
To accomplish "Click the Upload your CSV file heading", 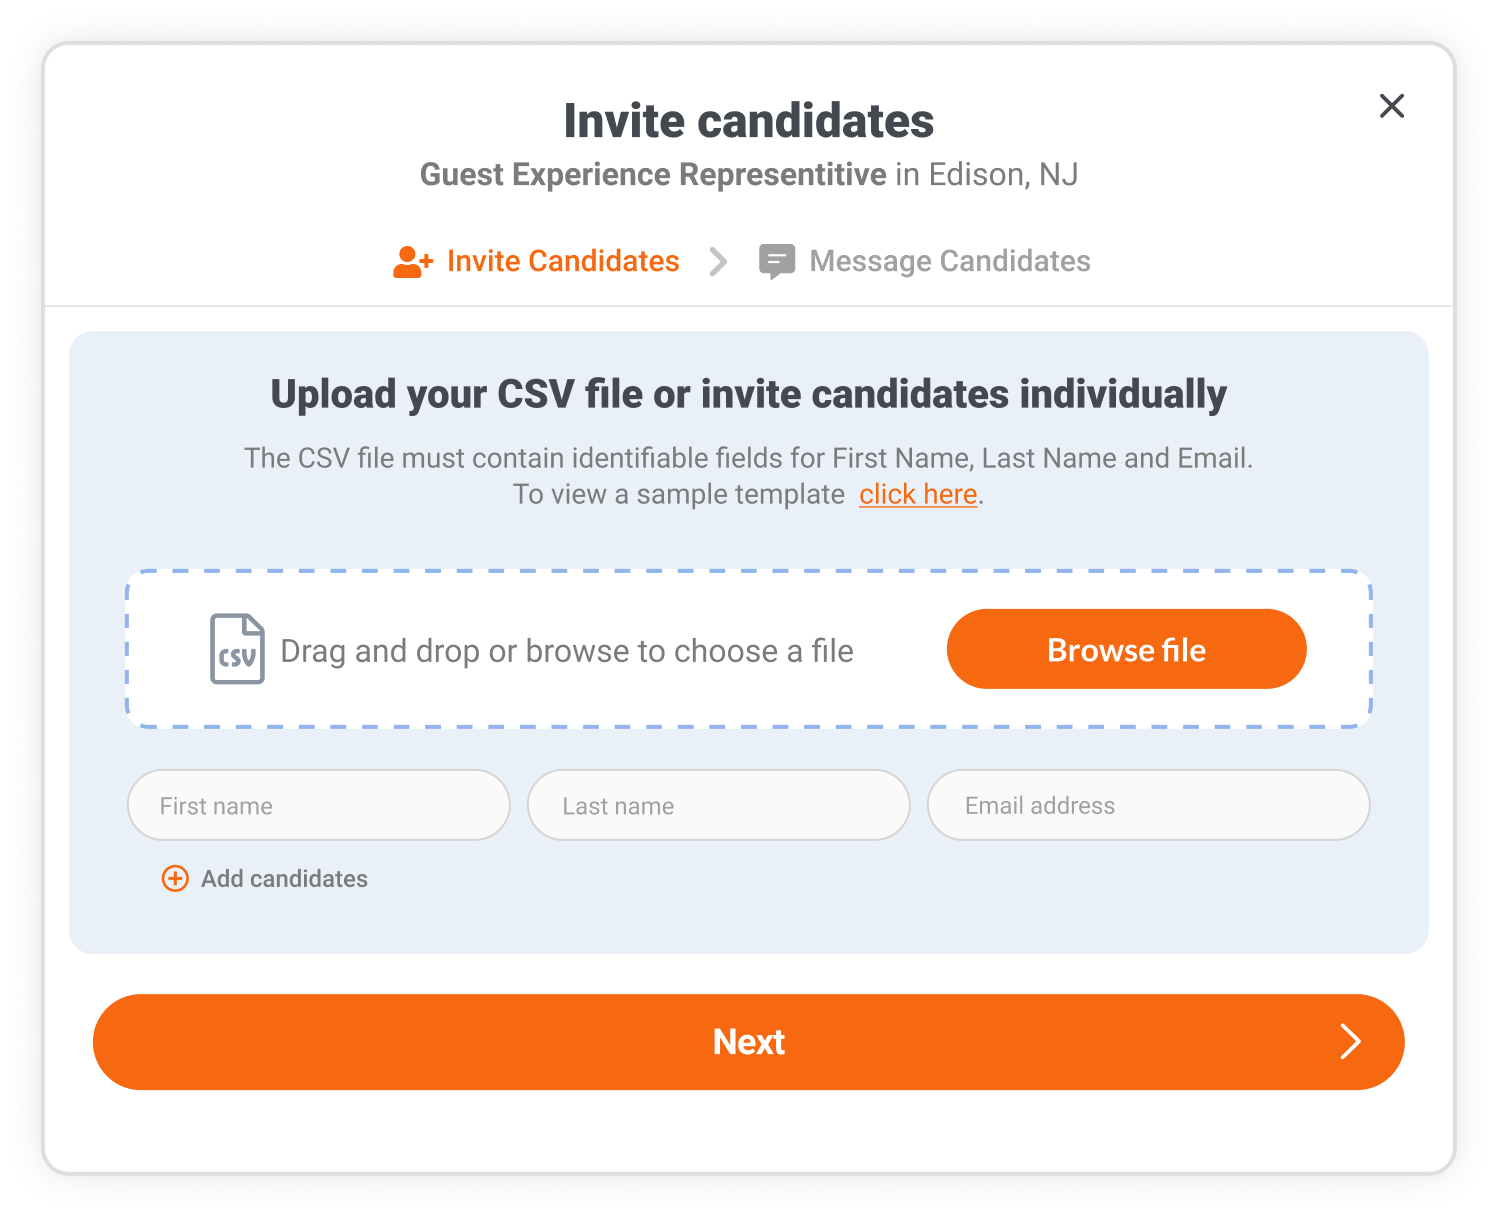I will point(748,395).
